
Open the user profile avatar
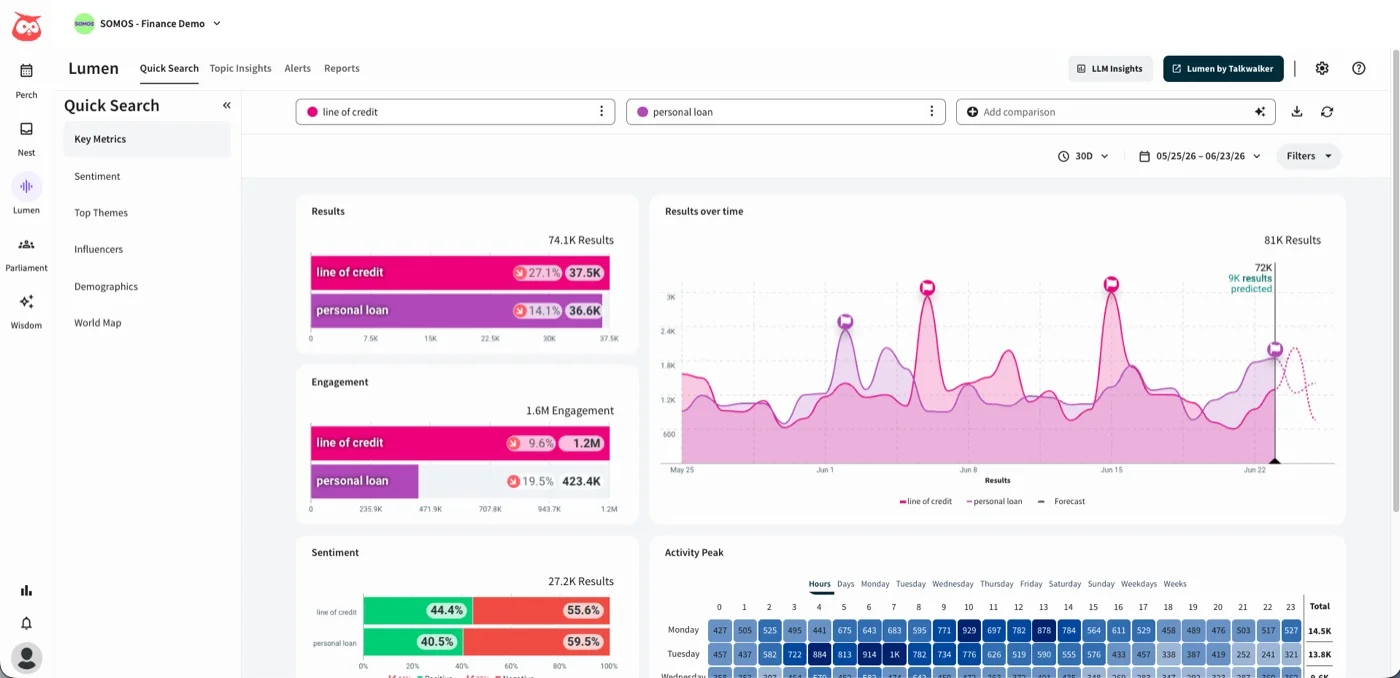click(26, 657)
